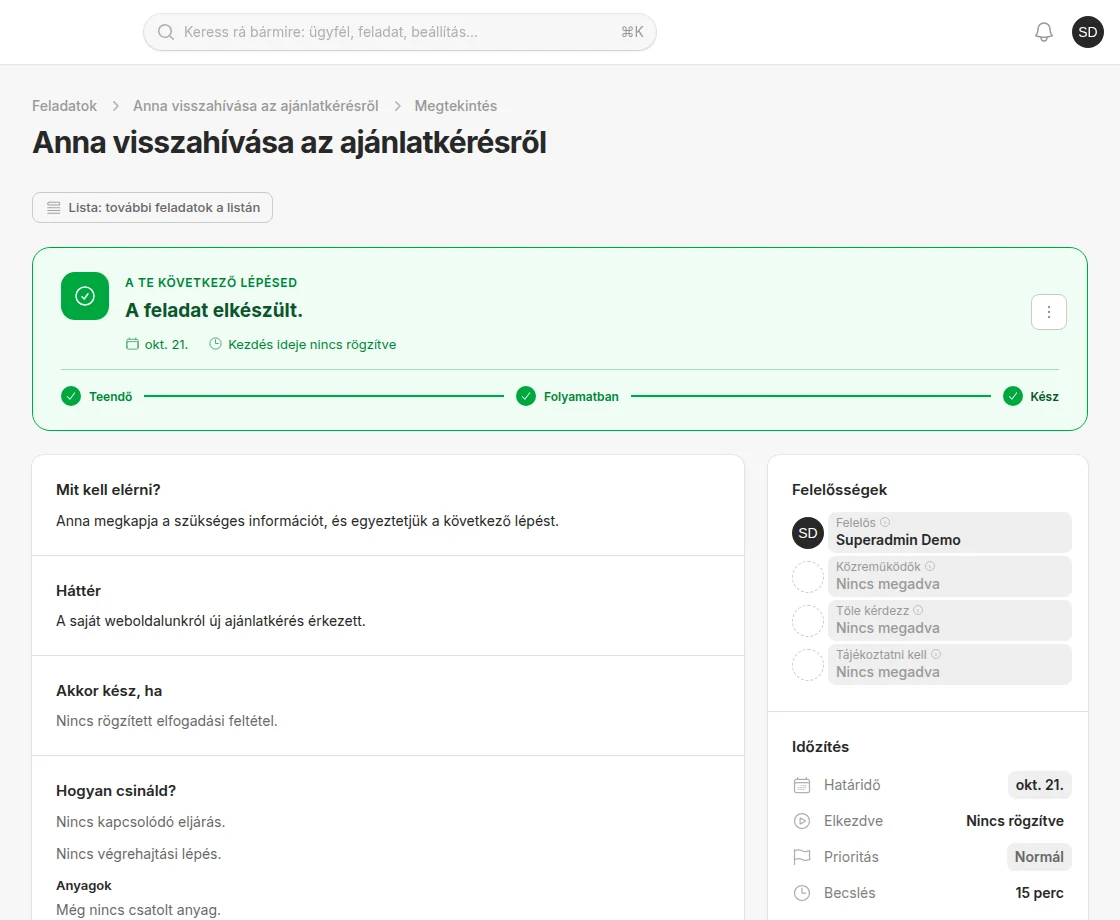Click the Becslés clock icon
The height and width of the screenshot is (920, 1120).
tap(802, 893)
